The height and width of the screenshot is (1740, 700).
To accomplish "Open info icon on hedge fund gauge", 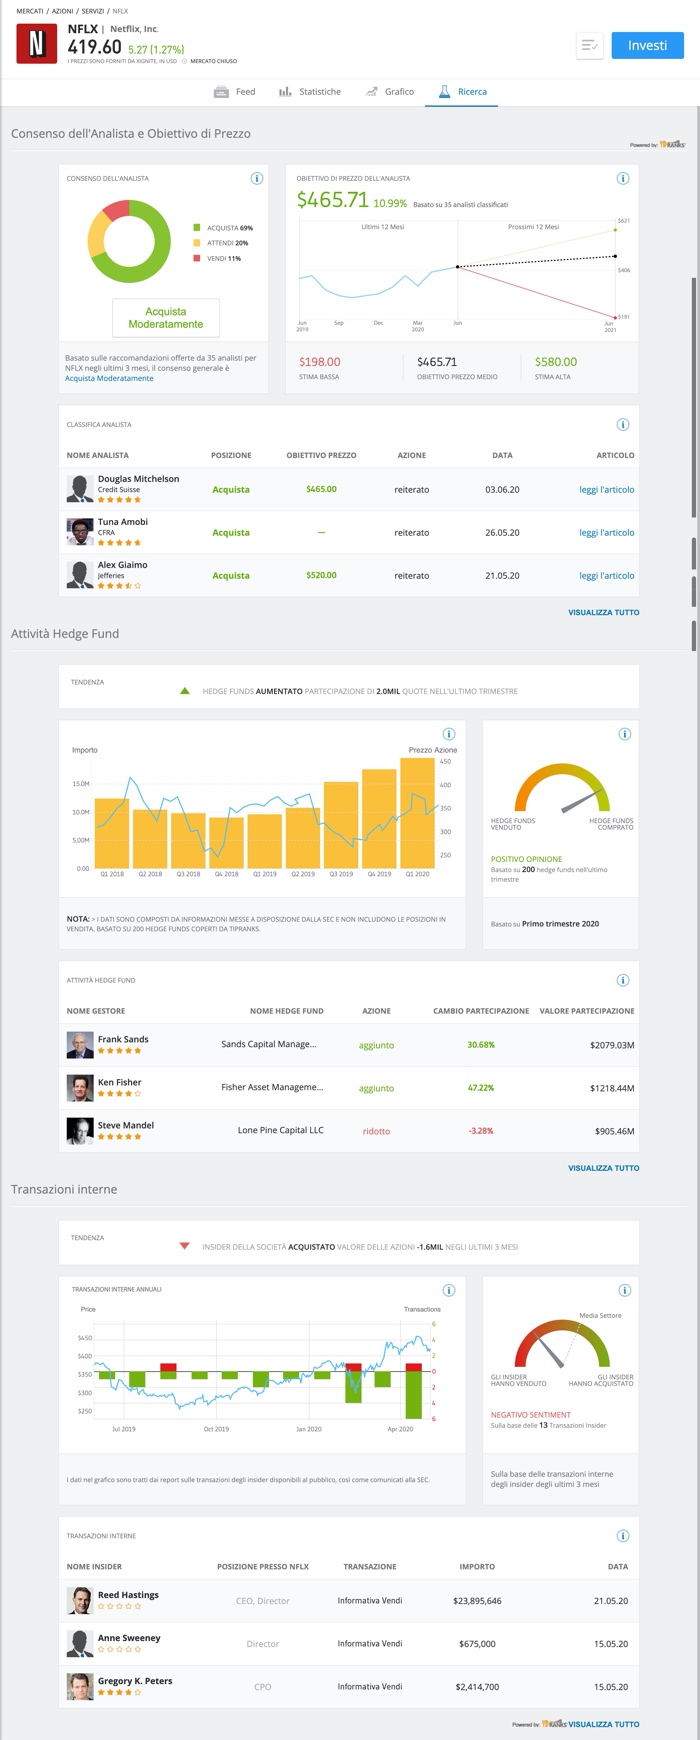I will pos(625,734).
